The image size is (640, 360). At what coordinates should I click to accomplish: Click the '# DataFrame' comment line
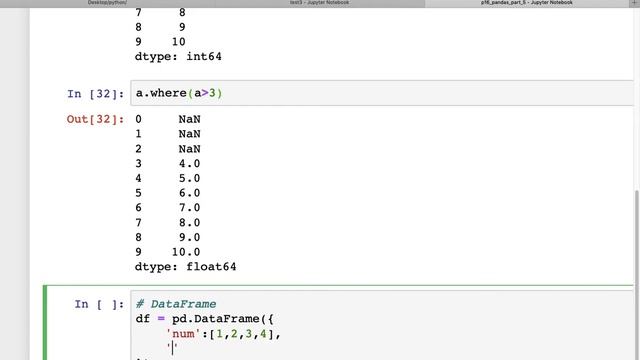[x=176, y=304]
